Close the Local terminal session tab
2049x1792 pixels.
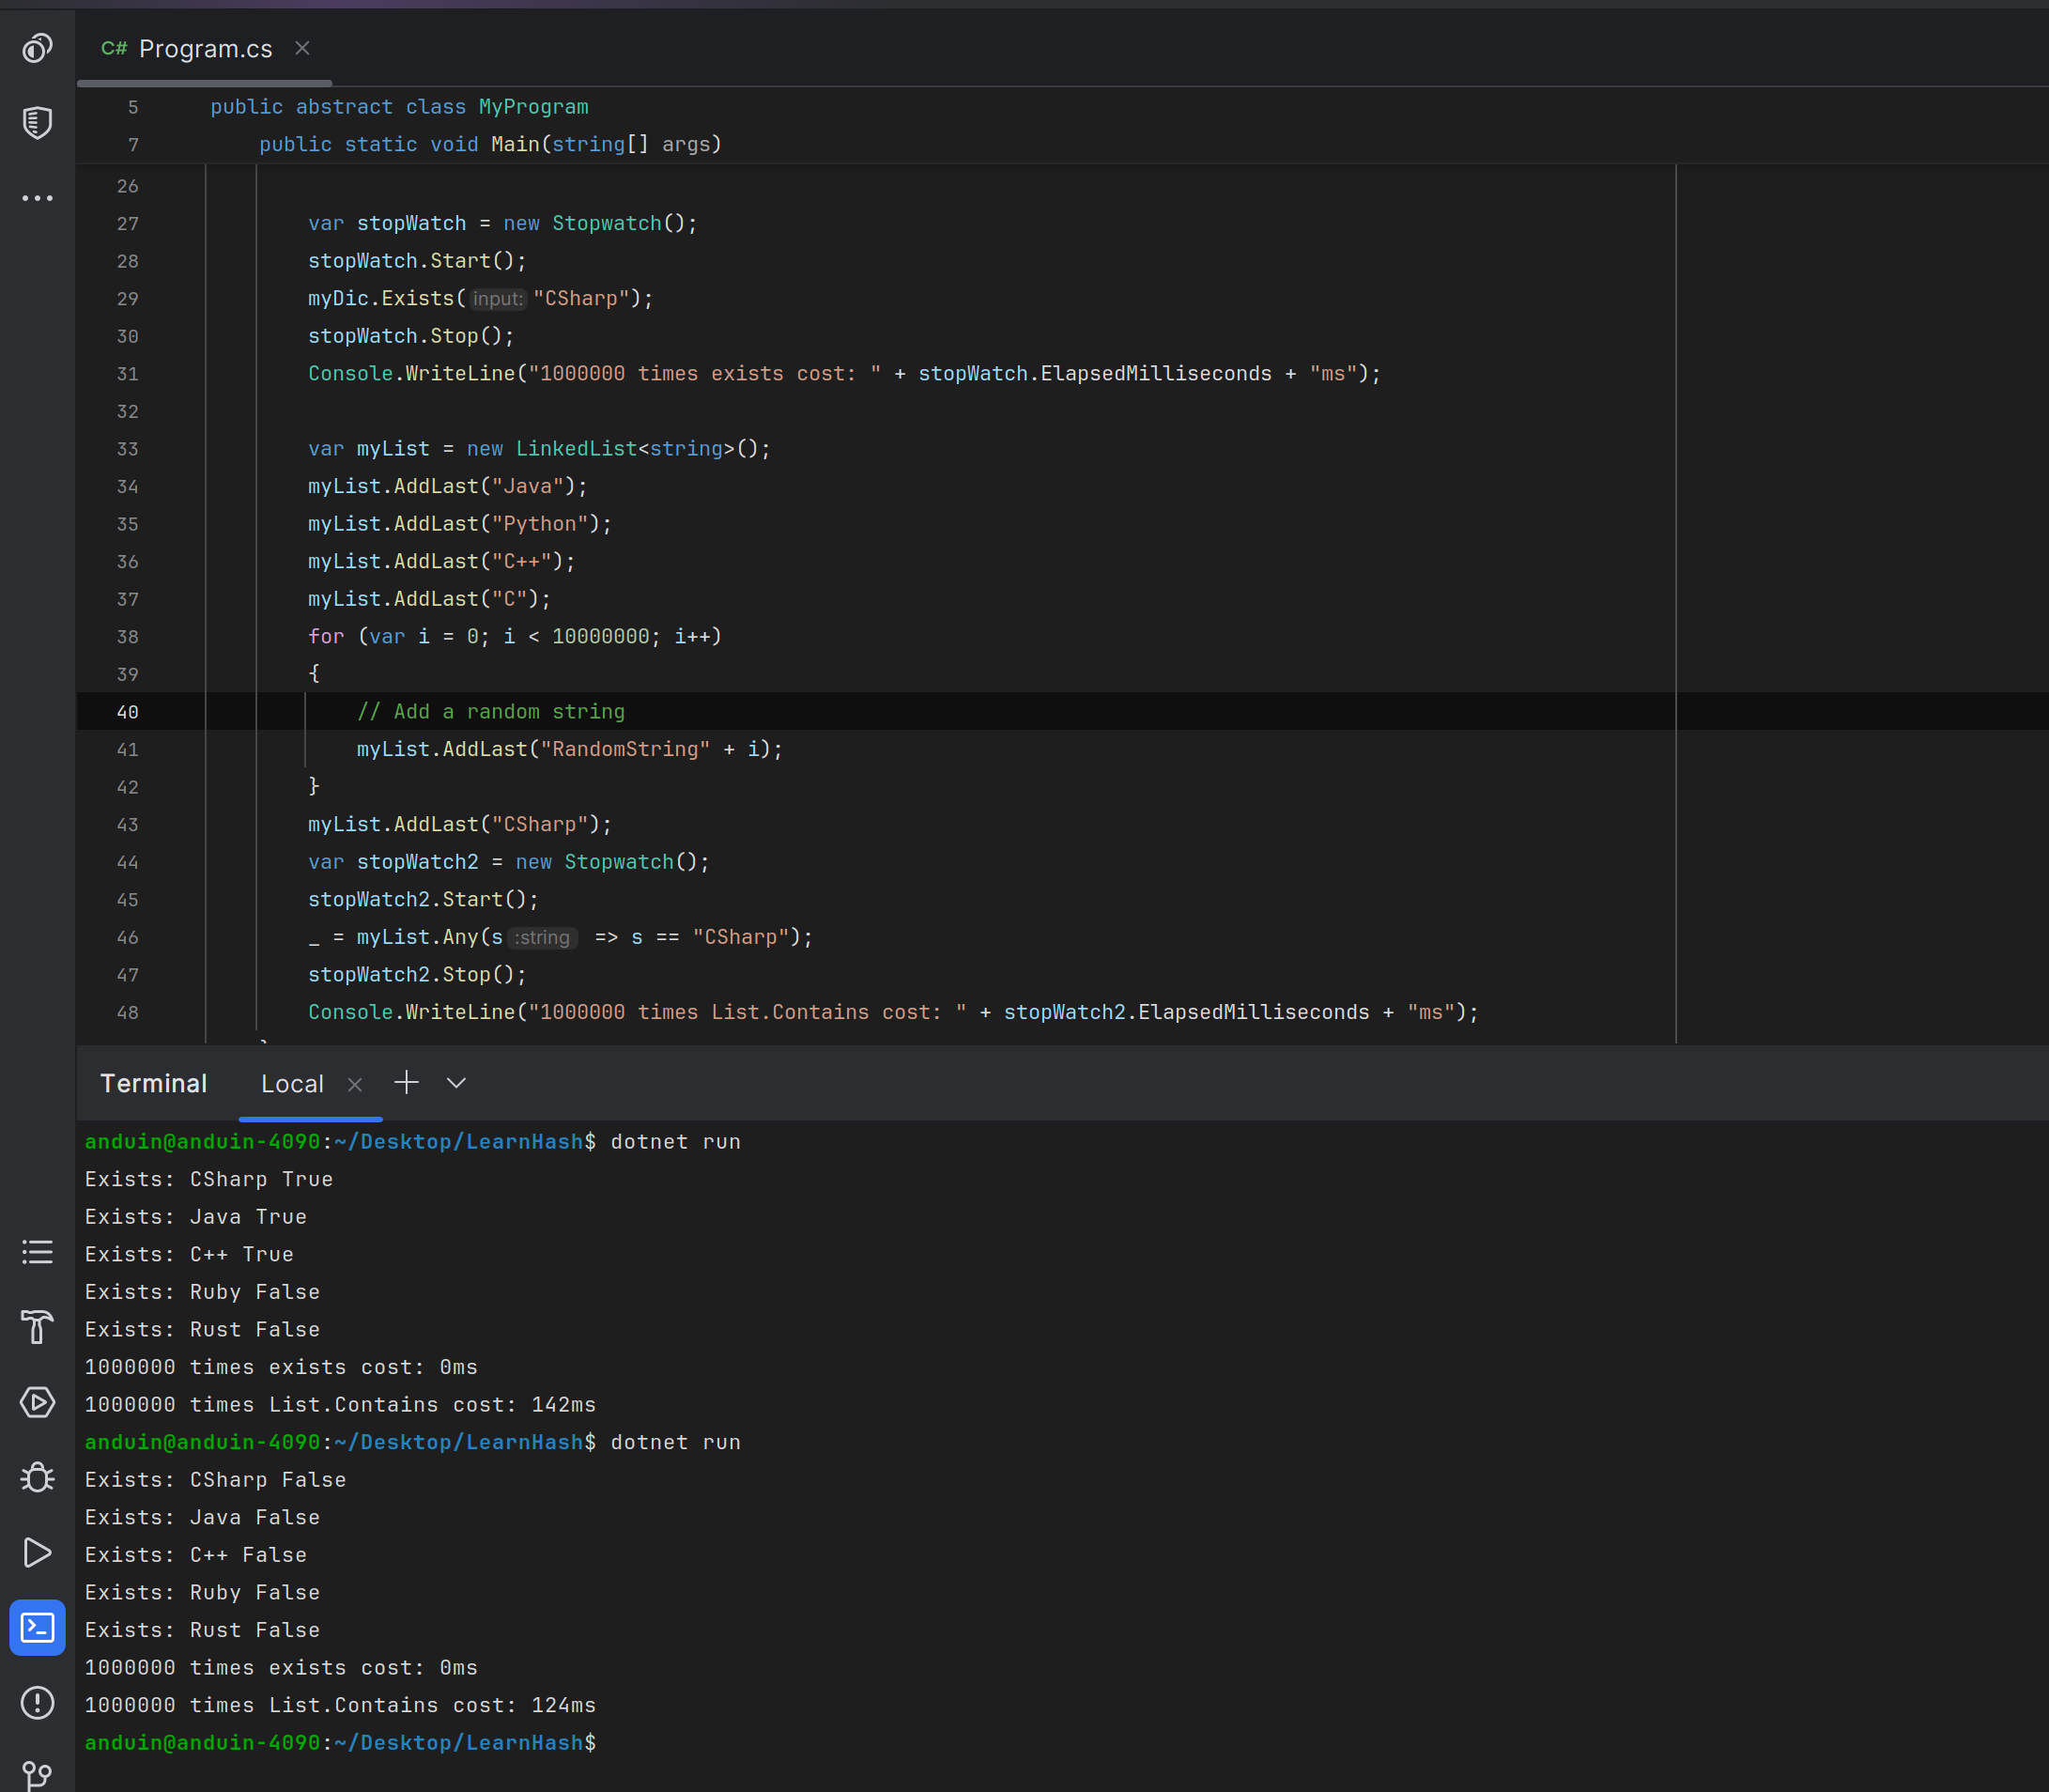point(355,1084)
